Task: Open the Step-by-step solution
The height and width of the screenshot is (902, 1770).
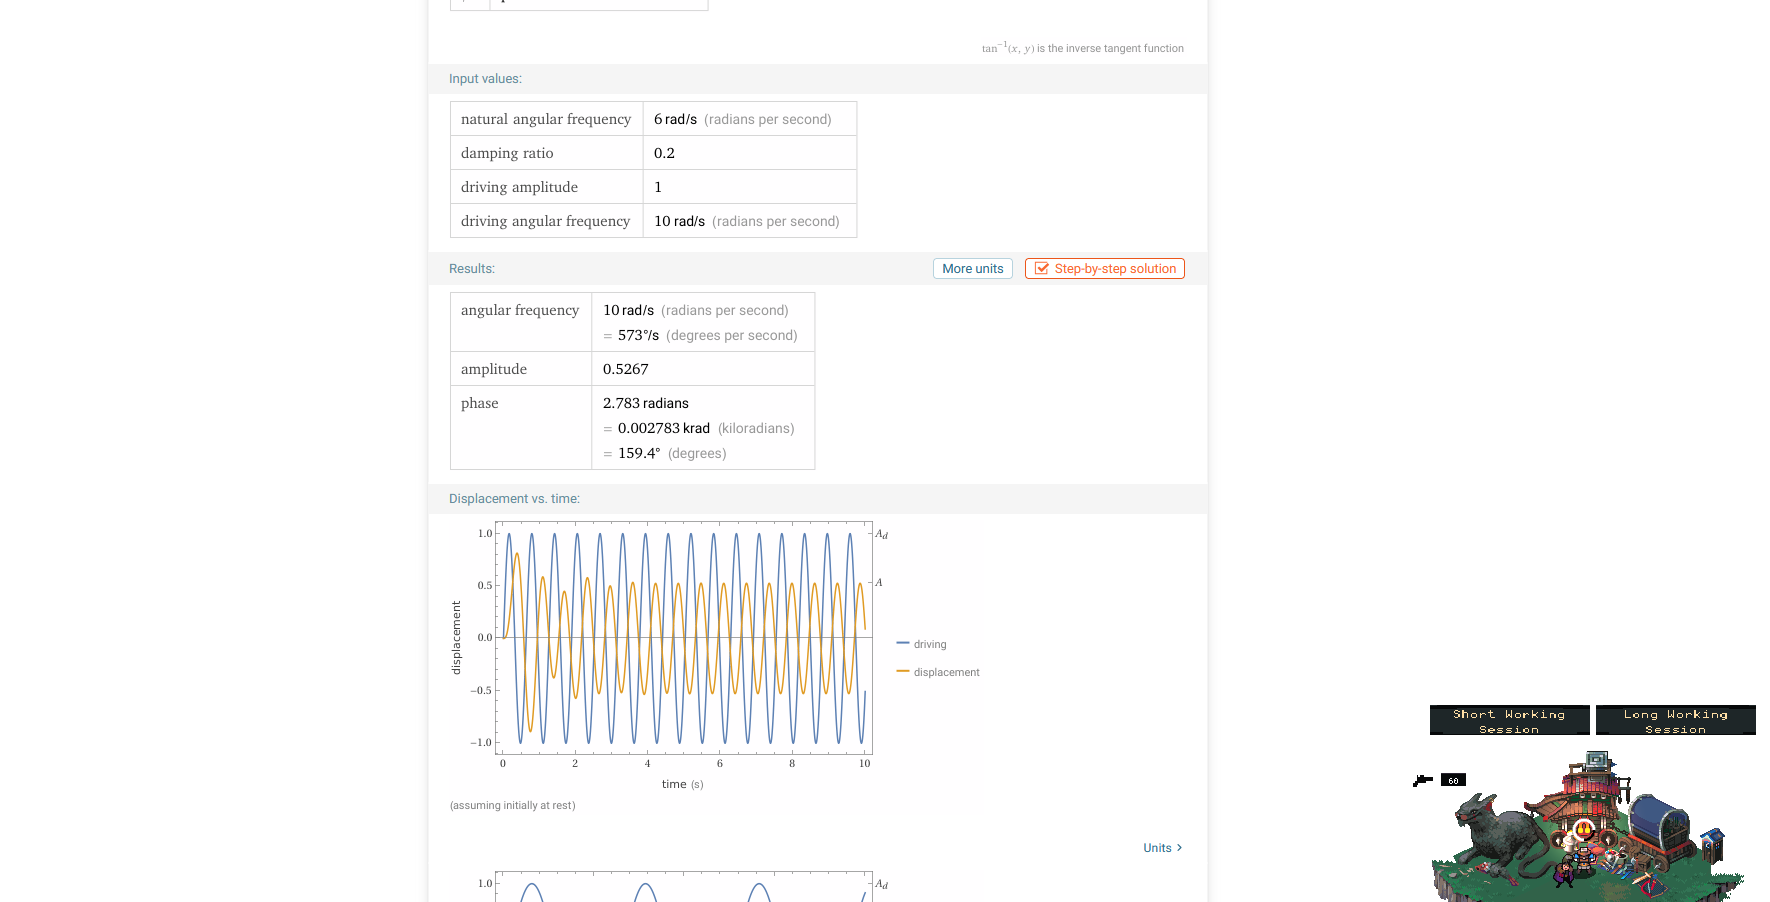Action: pyautogui.click(x=1104, y=269)
